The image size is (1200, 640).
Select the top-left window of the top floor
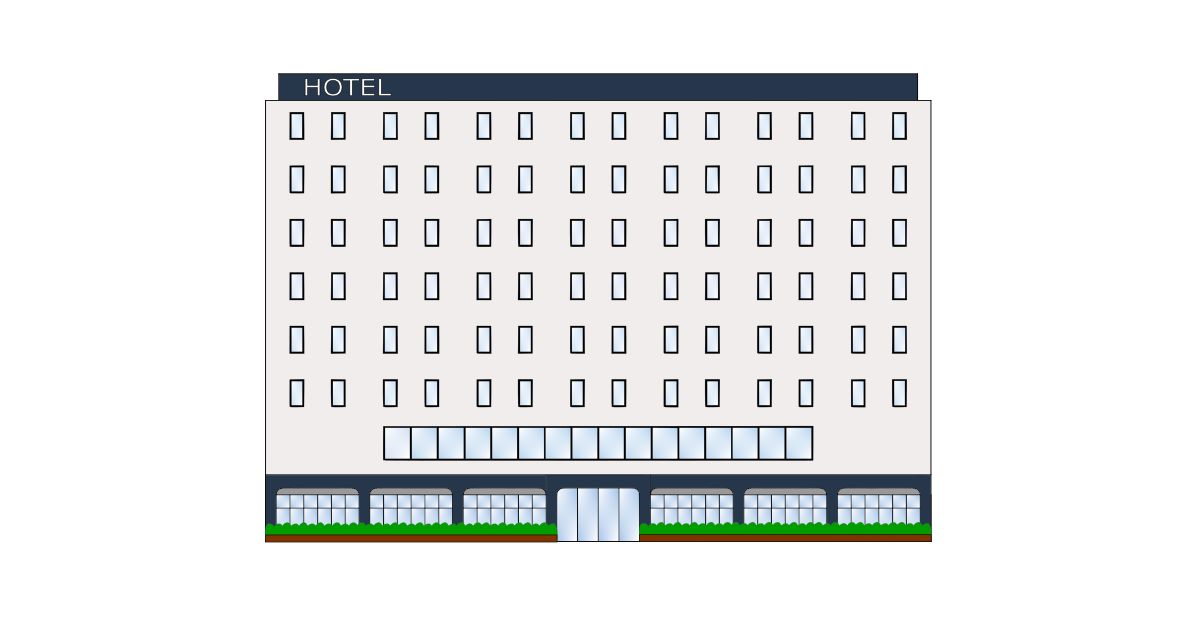[297, 126]
